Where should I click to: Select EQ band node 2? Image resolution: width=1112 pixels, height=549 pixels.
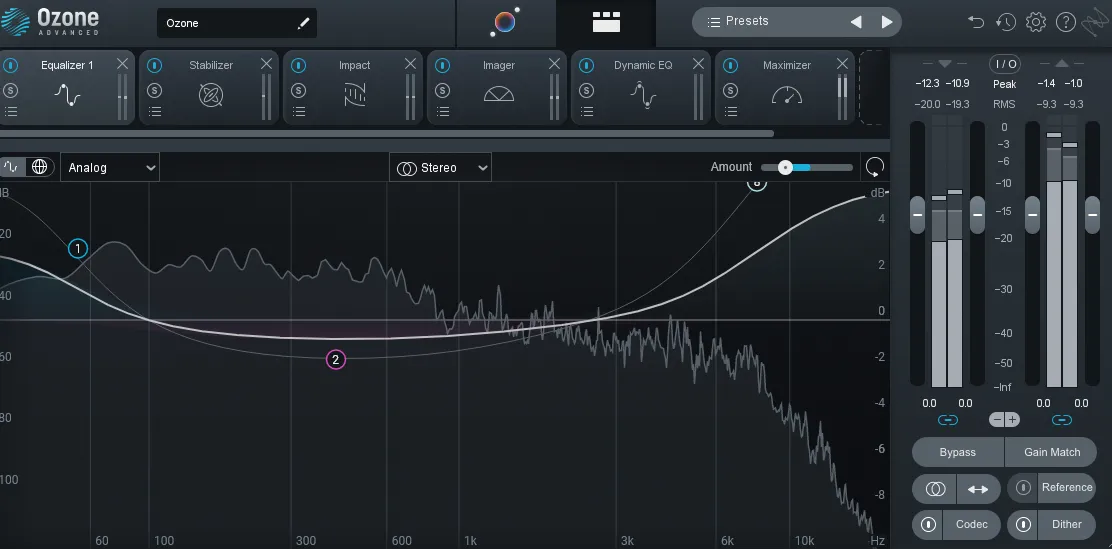coord(335,360)
